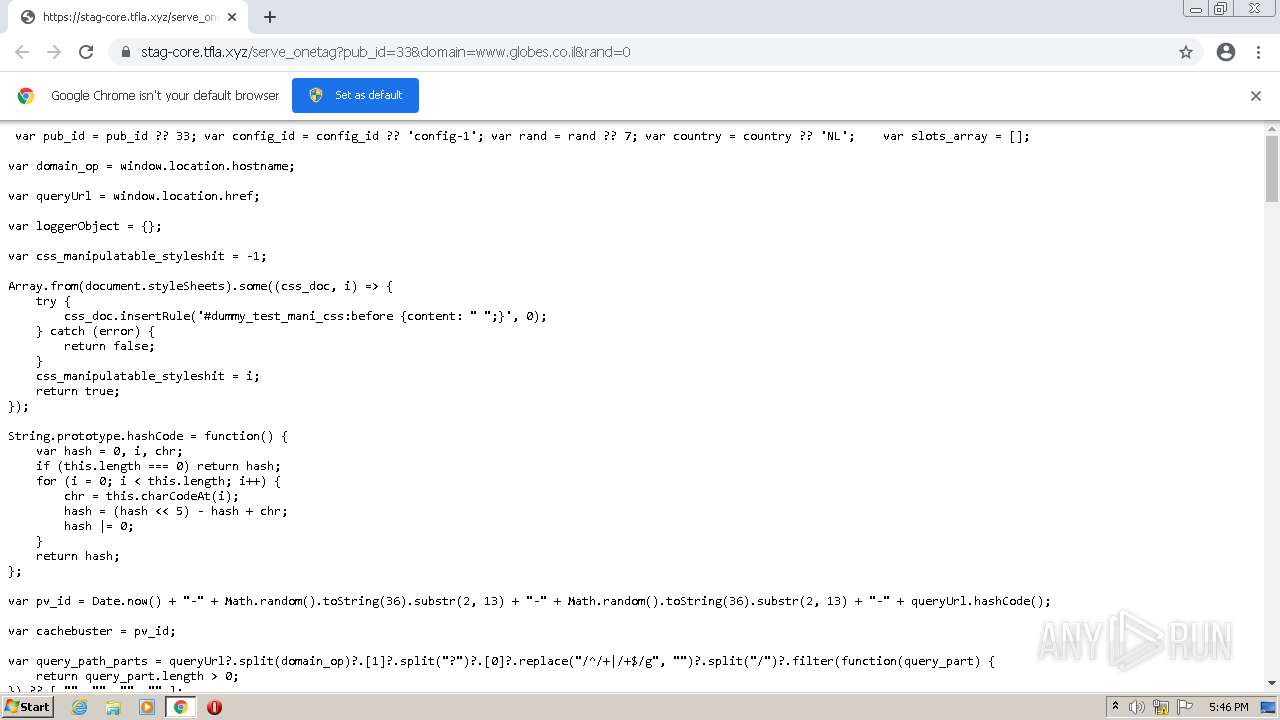
Task: Click the vertical scrollbar thumb
Action: [1272, 168]
